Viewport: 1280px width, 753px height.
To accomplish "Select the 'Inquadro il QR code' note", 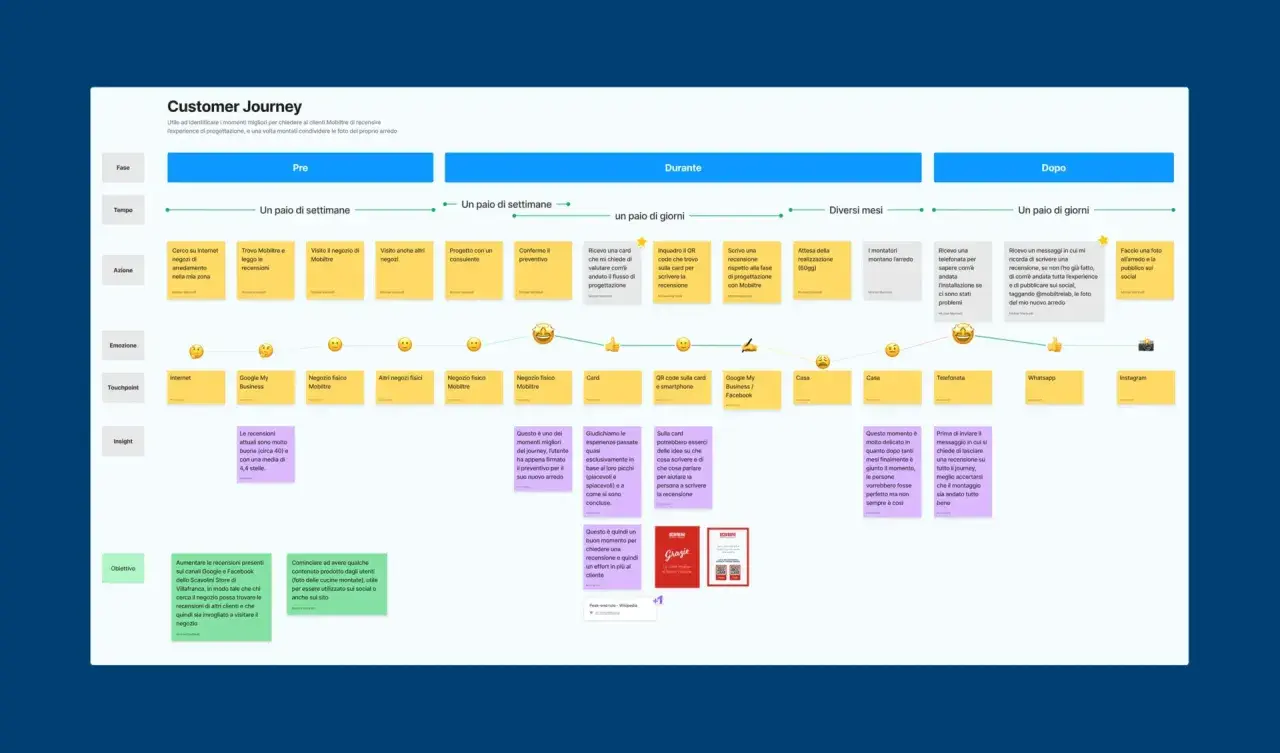I will 683,272.
